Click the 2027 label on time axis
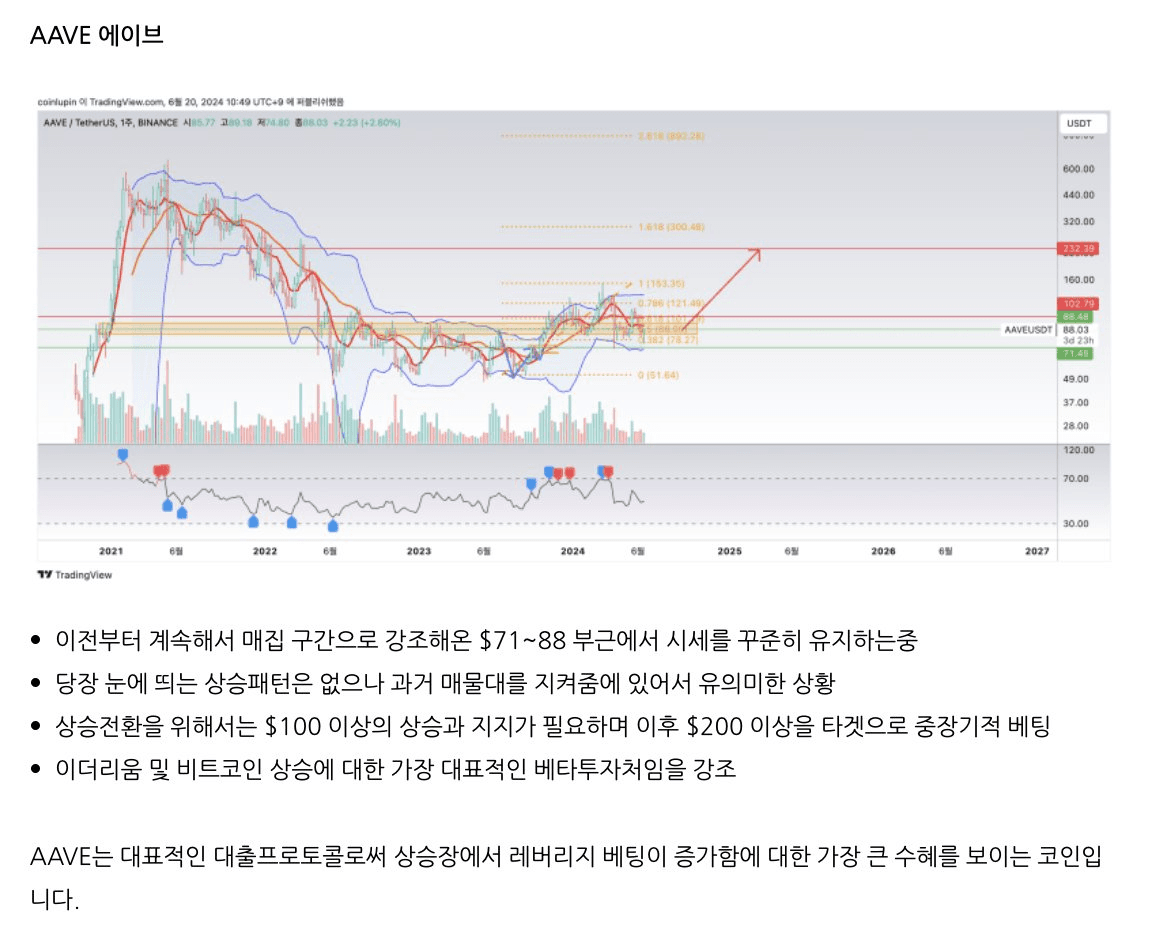Viewport: 1156px width, 934px height. [1037, 551]
